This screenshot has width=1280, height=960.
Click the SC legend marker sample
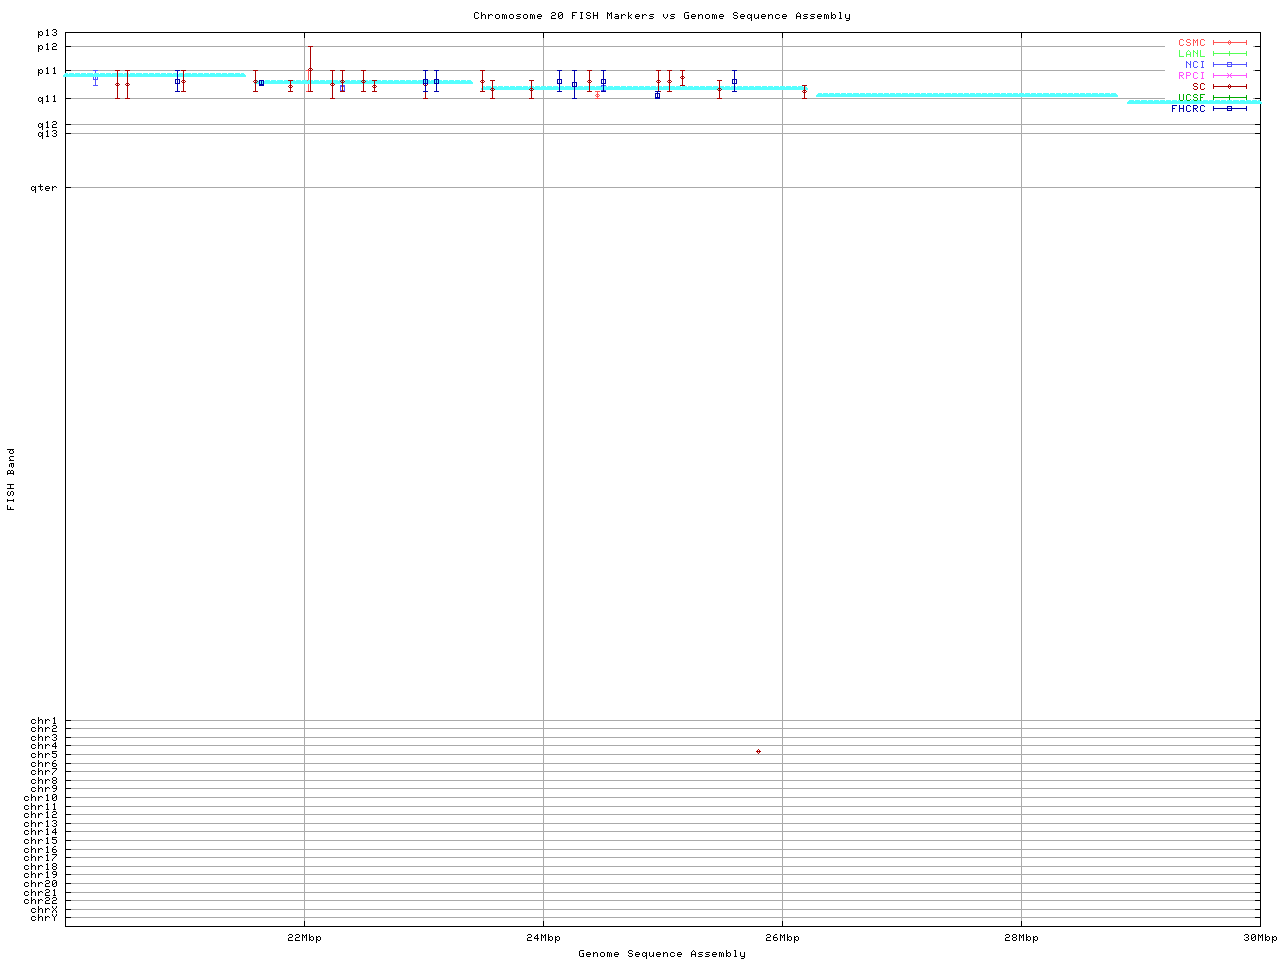click(1229, 87)
